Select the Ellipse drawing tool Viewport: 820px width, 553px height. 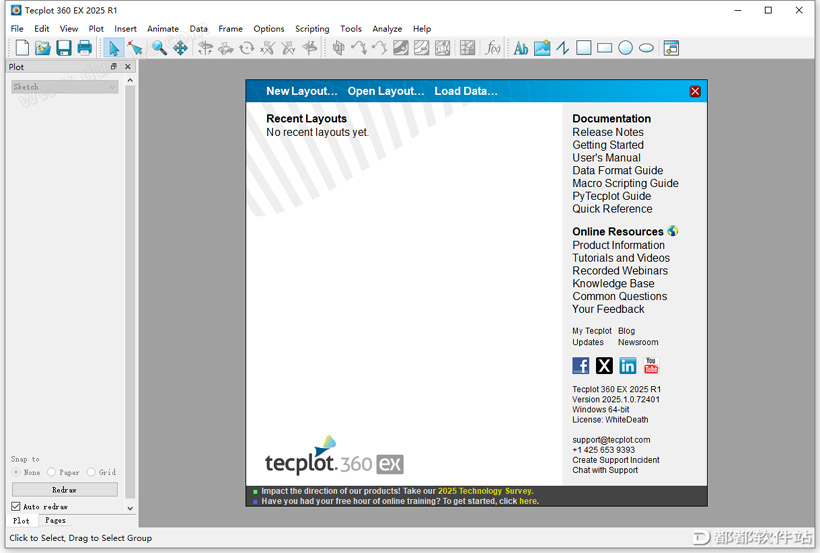(646, 48)
